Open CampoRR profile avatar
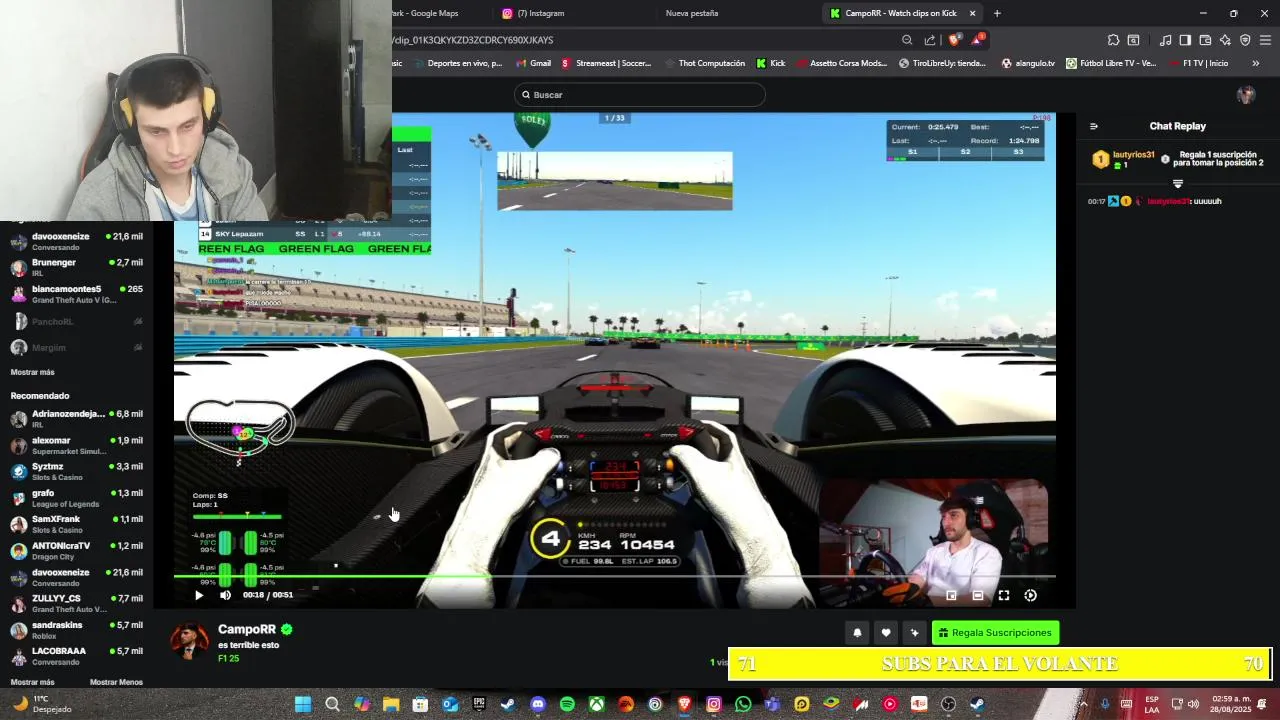 (x=189, y=640)
